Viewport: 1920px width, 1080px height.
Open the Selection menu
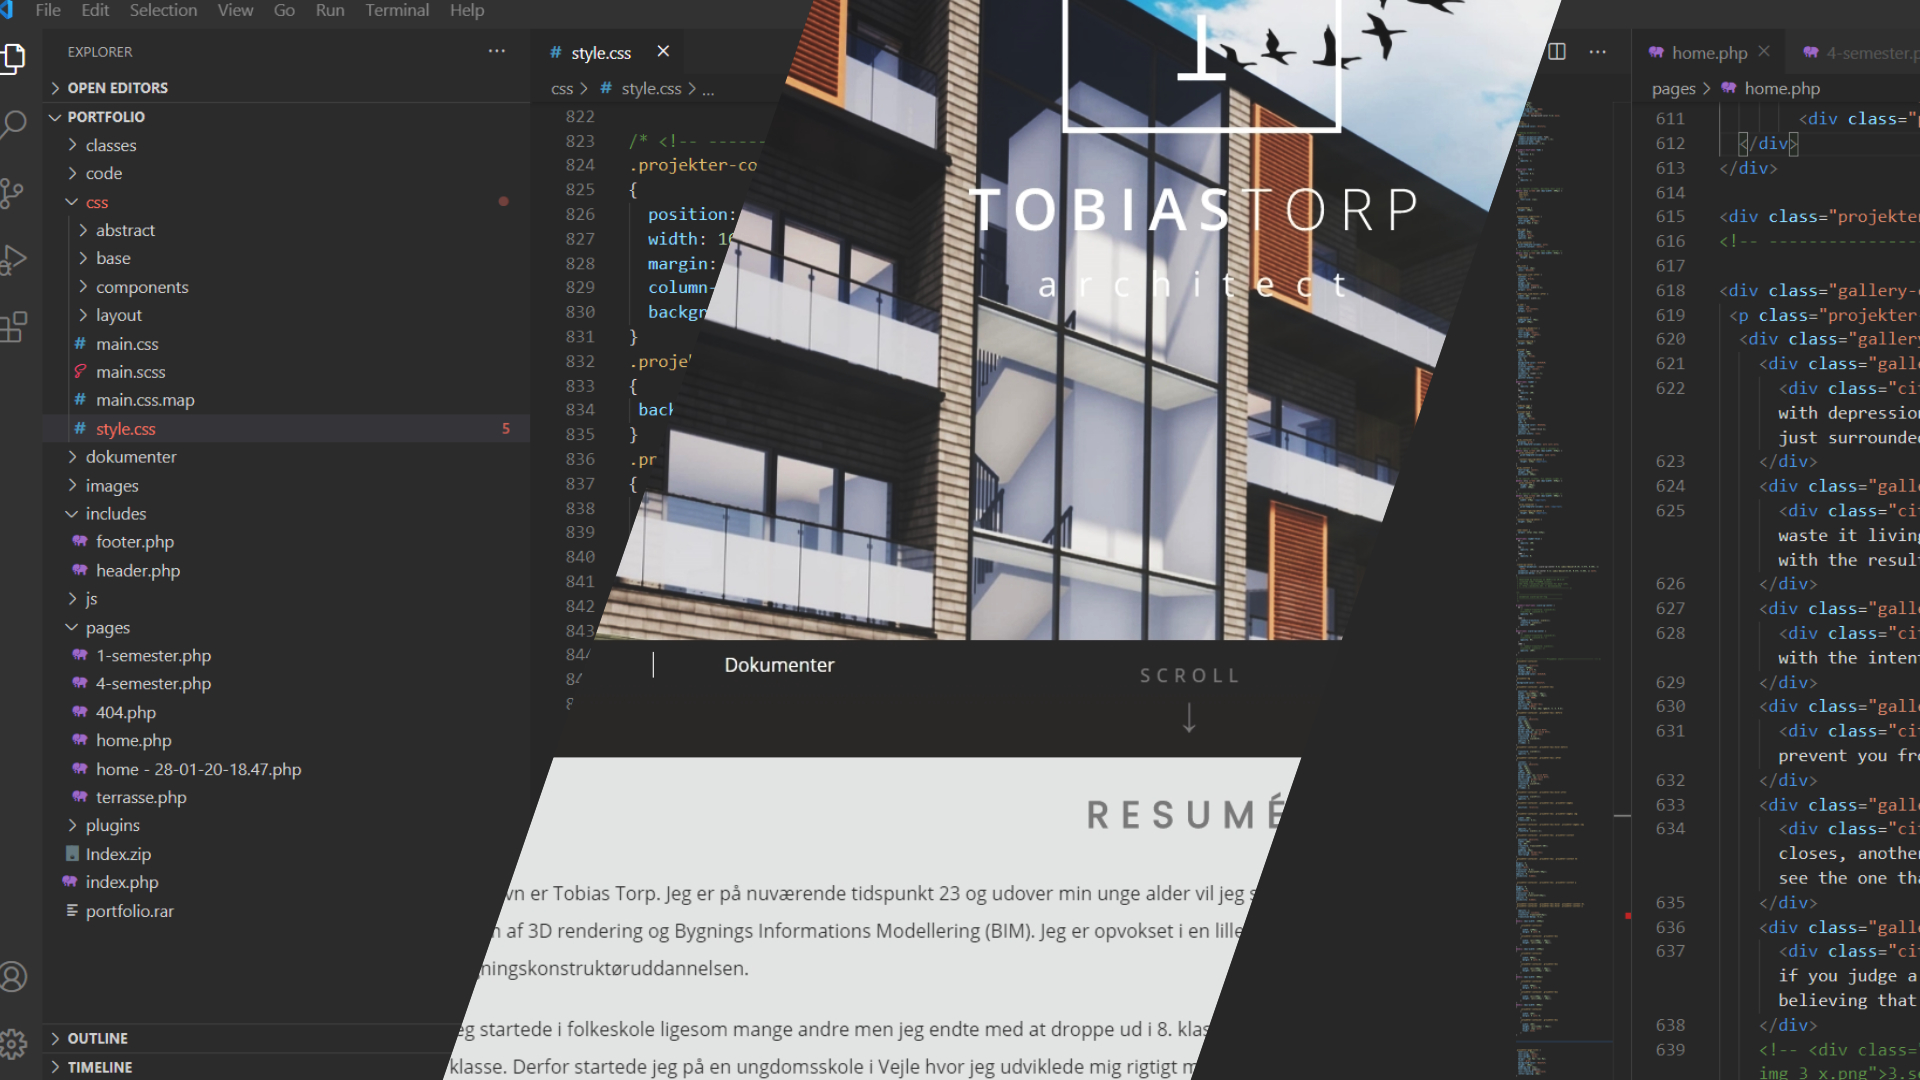click(163, 10)
